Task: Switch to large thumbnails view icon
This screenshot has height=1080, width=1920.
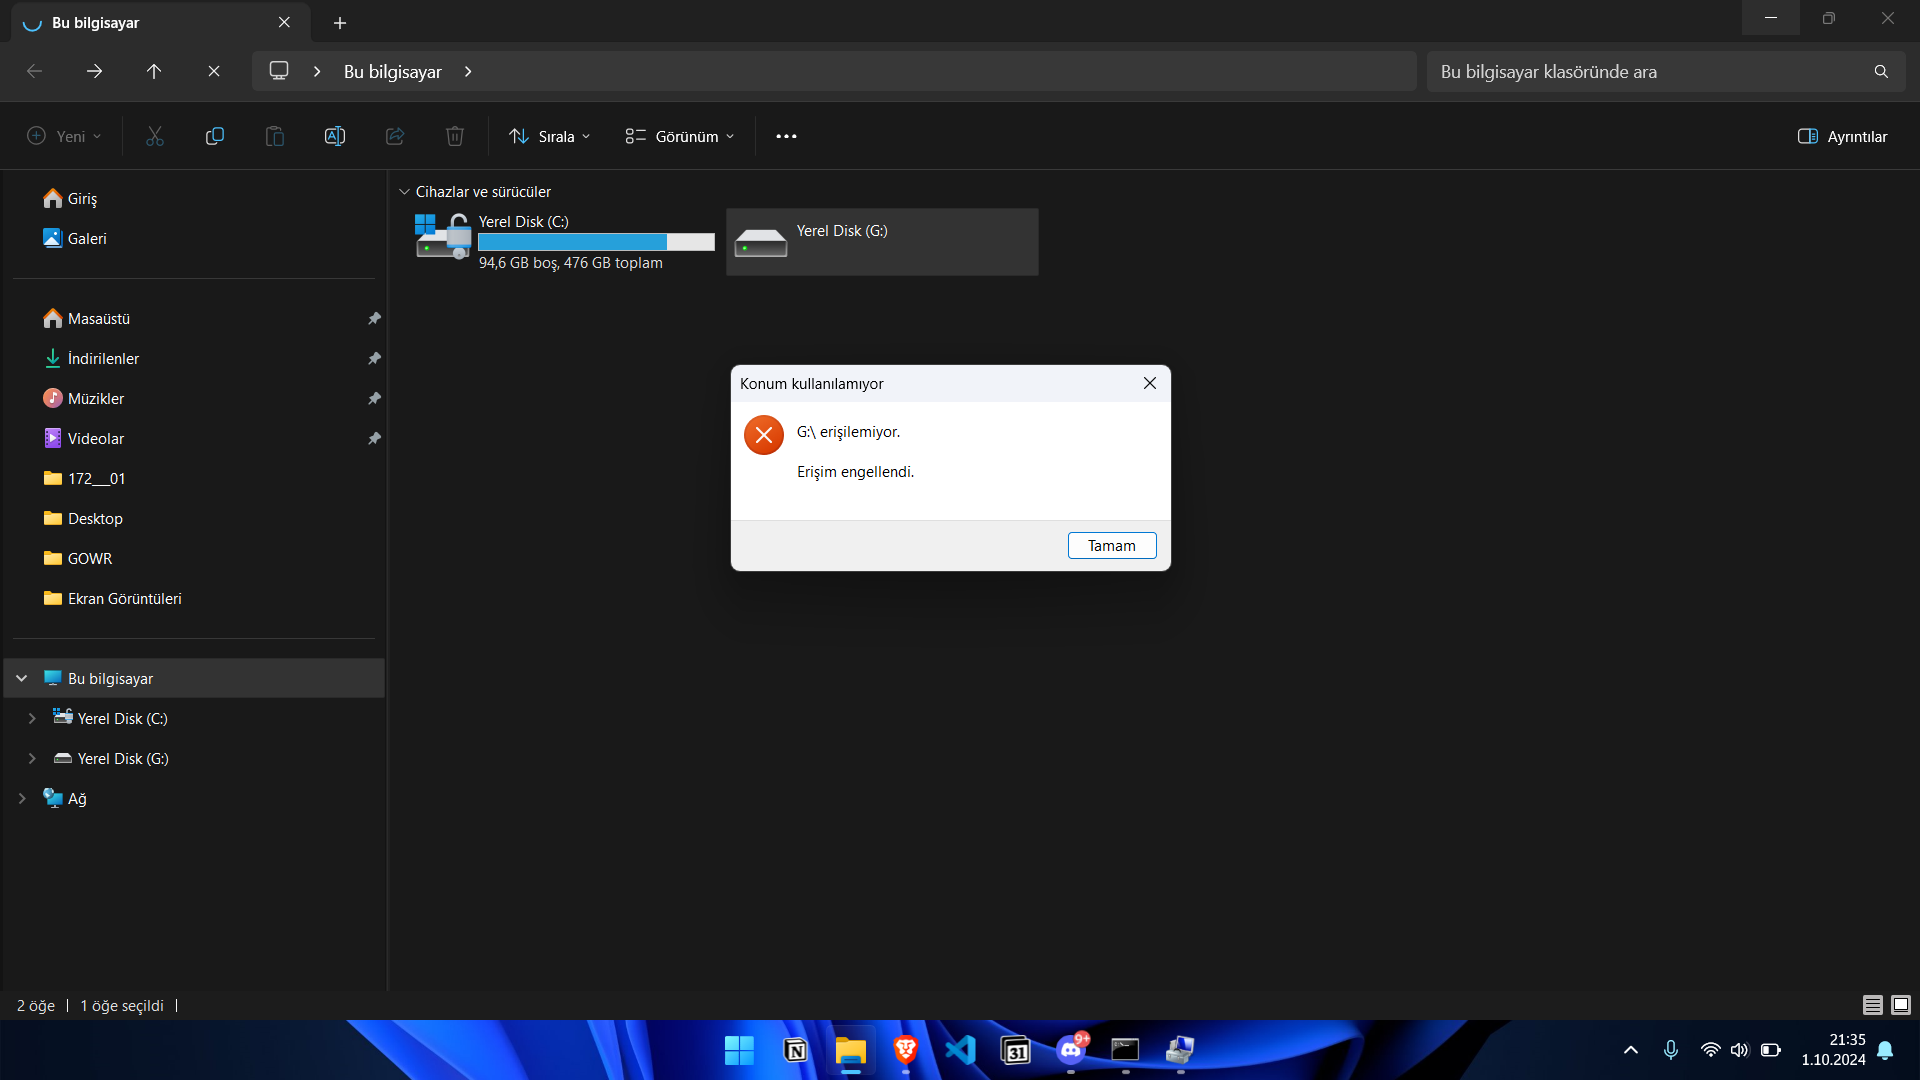Action: pyautogui.click(x=1900, y=1005)
